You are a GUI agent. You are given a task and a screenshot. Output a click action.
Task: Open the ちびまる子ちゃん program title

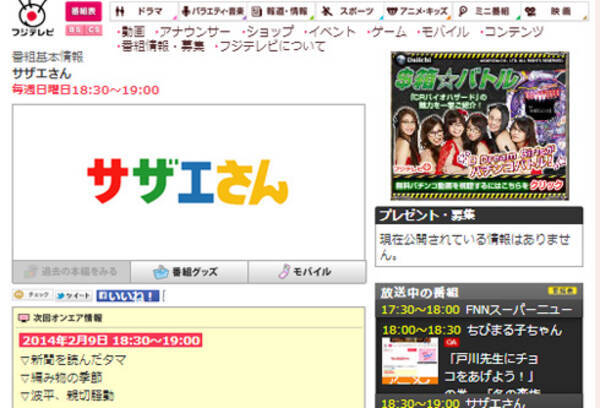click(514, 330)
